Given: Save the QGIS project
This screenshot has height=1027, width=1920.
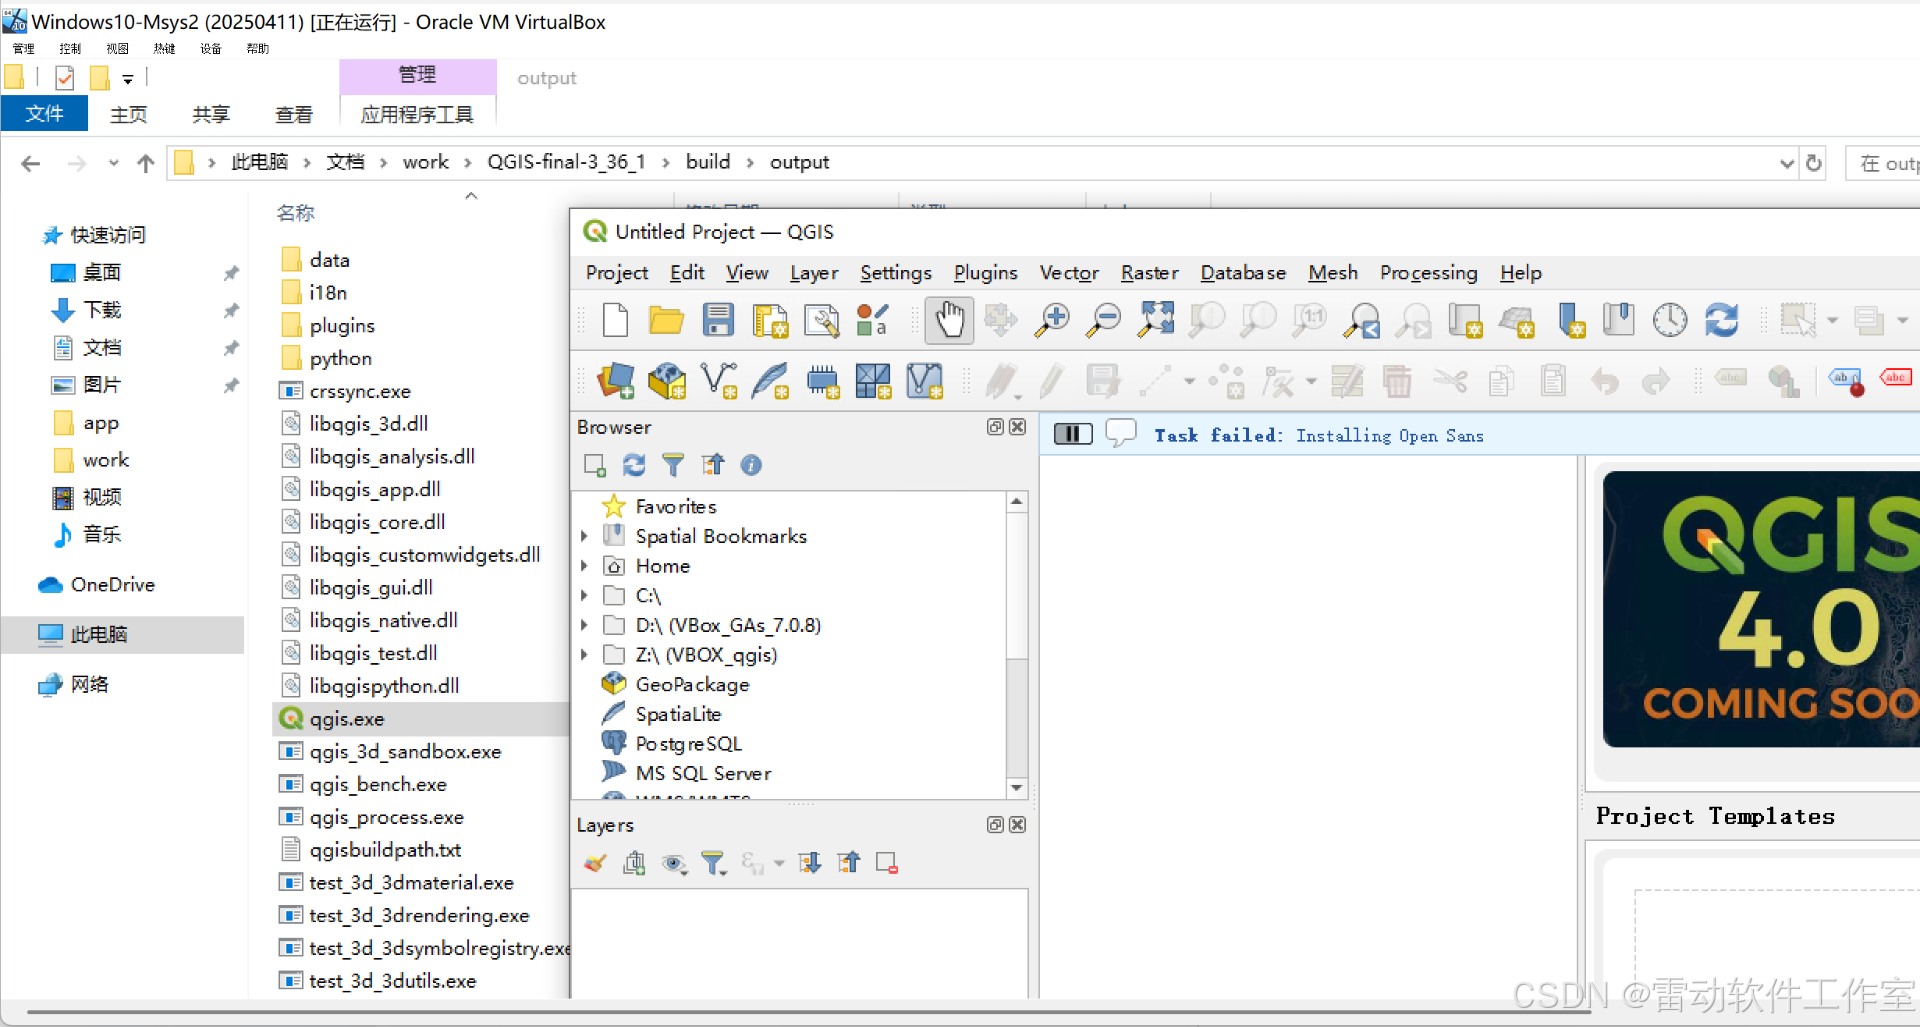Looking at the screenshot, I should 718,320.
